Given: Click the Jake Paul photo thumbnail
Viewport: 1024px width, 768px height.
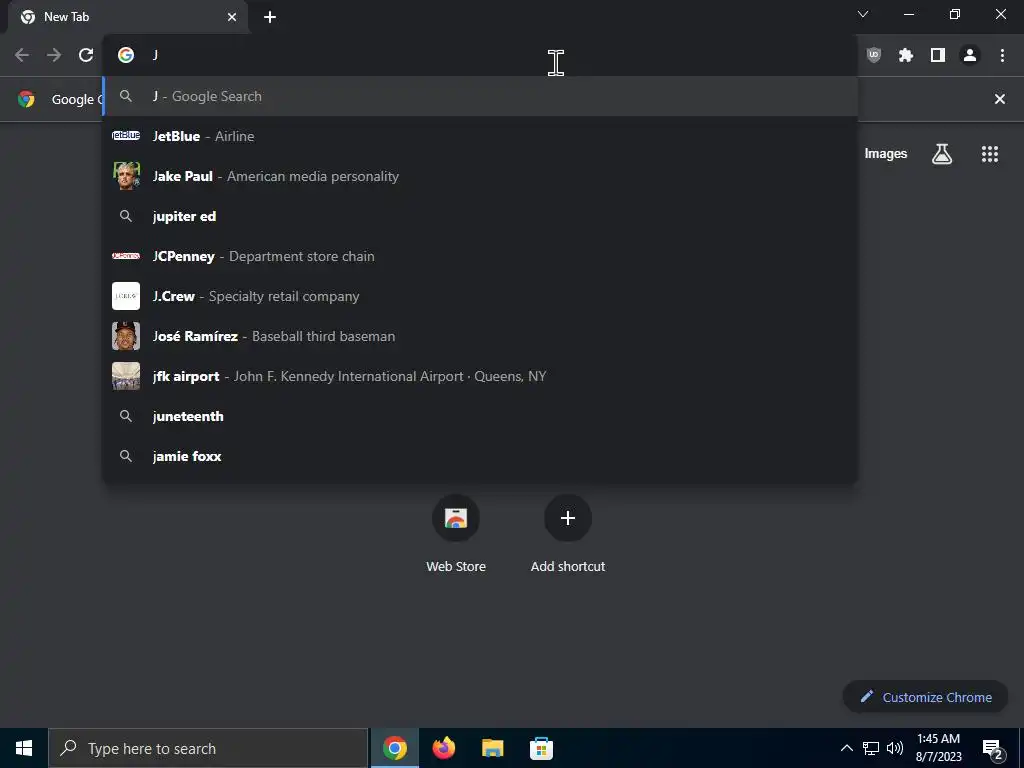Looking at the screenshot, I should (126, 176).
